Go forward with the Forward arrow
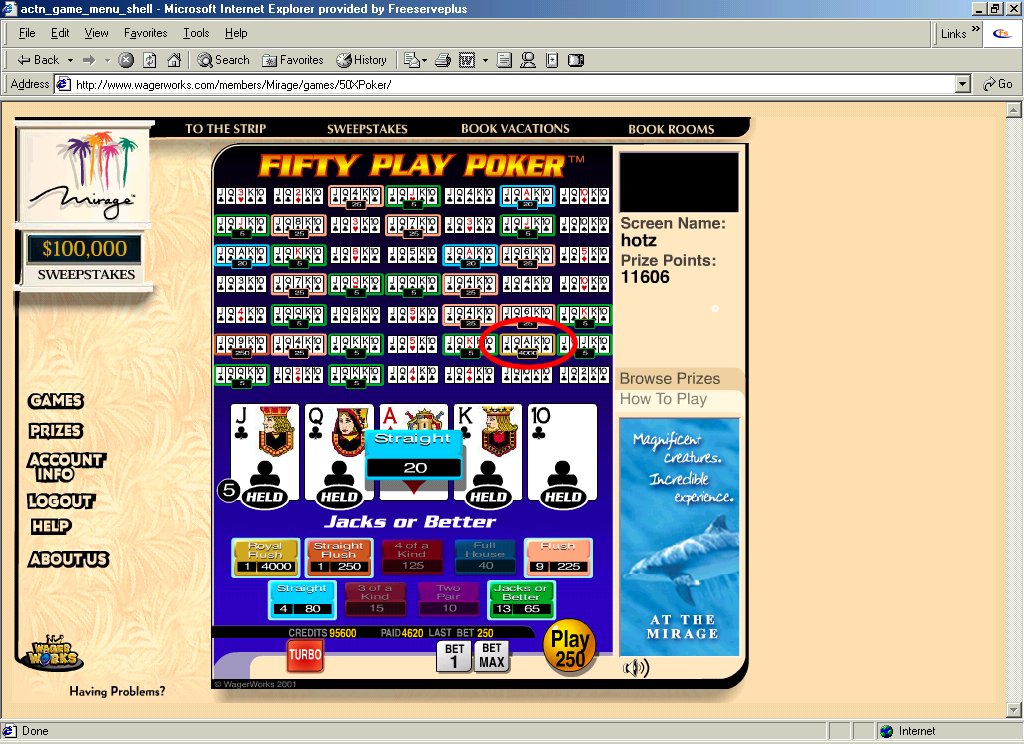Viewport: 1024px width, 744px height. click(x=89, y=60)
